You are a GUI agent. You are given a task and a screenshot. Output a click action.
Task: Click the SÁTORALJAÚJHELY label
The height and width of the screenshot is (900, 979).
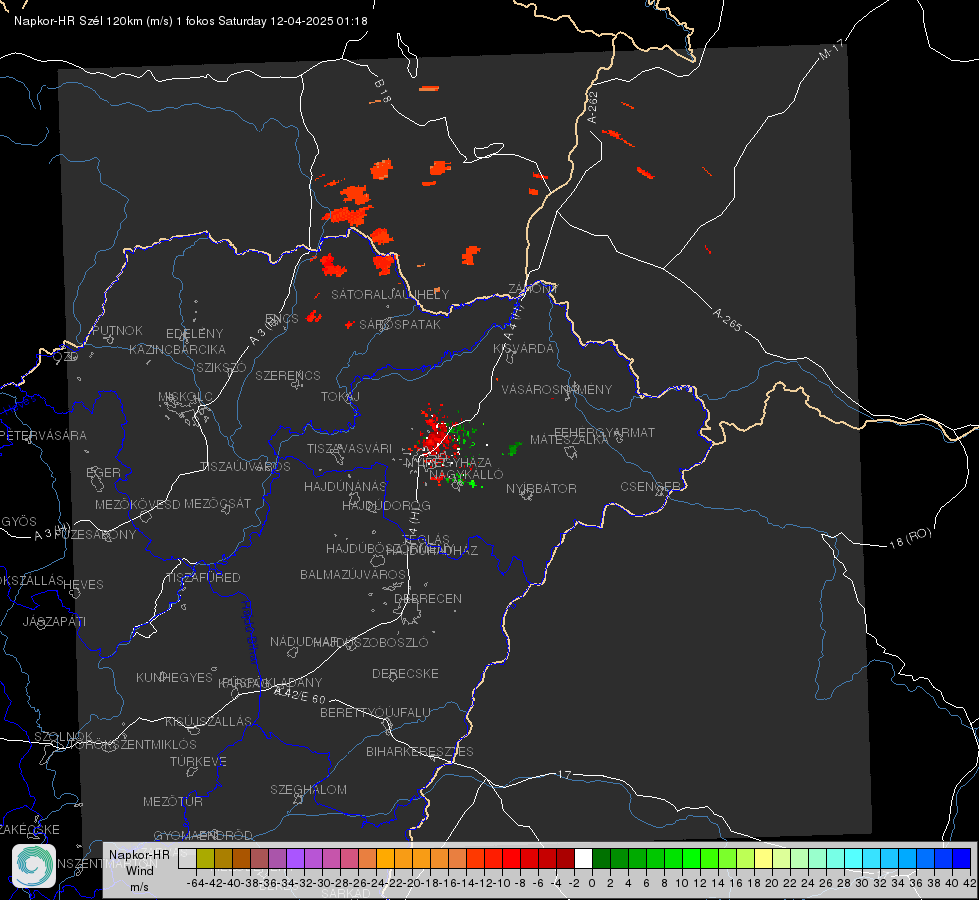pyautogui.click(x=390, y=294)
